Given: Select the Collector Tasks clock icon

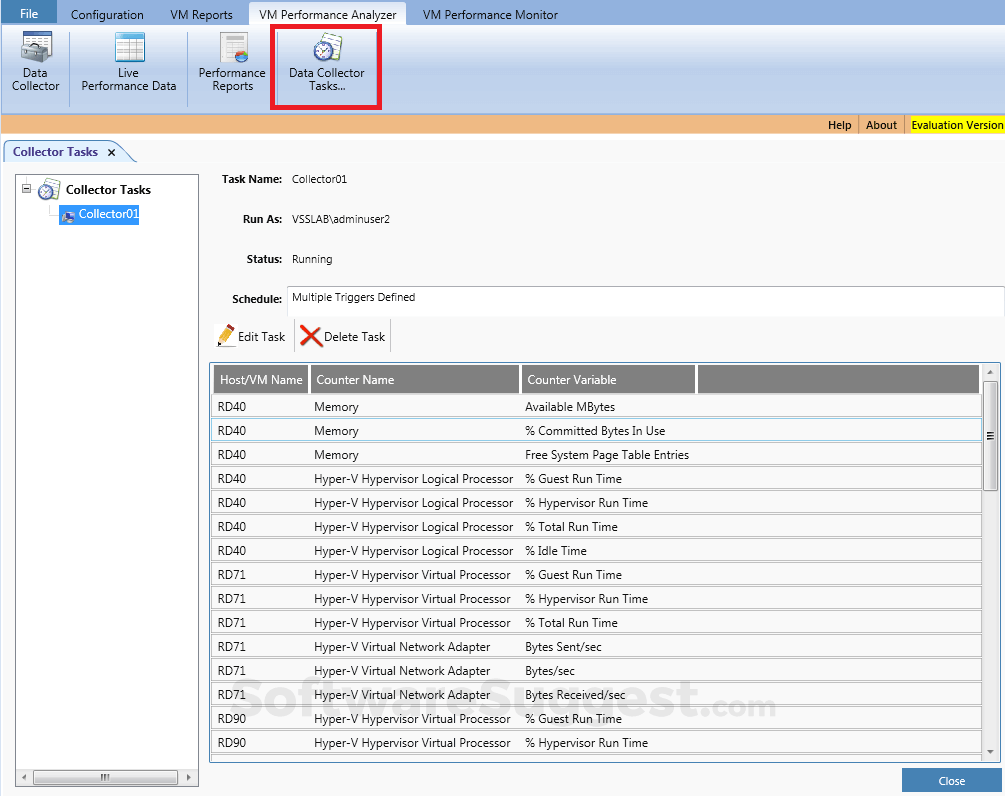Looking at the screenshot, I should [x=50, y=189].
